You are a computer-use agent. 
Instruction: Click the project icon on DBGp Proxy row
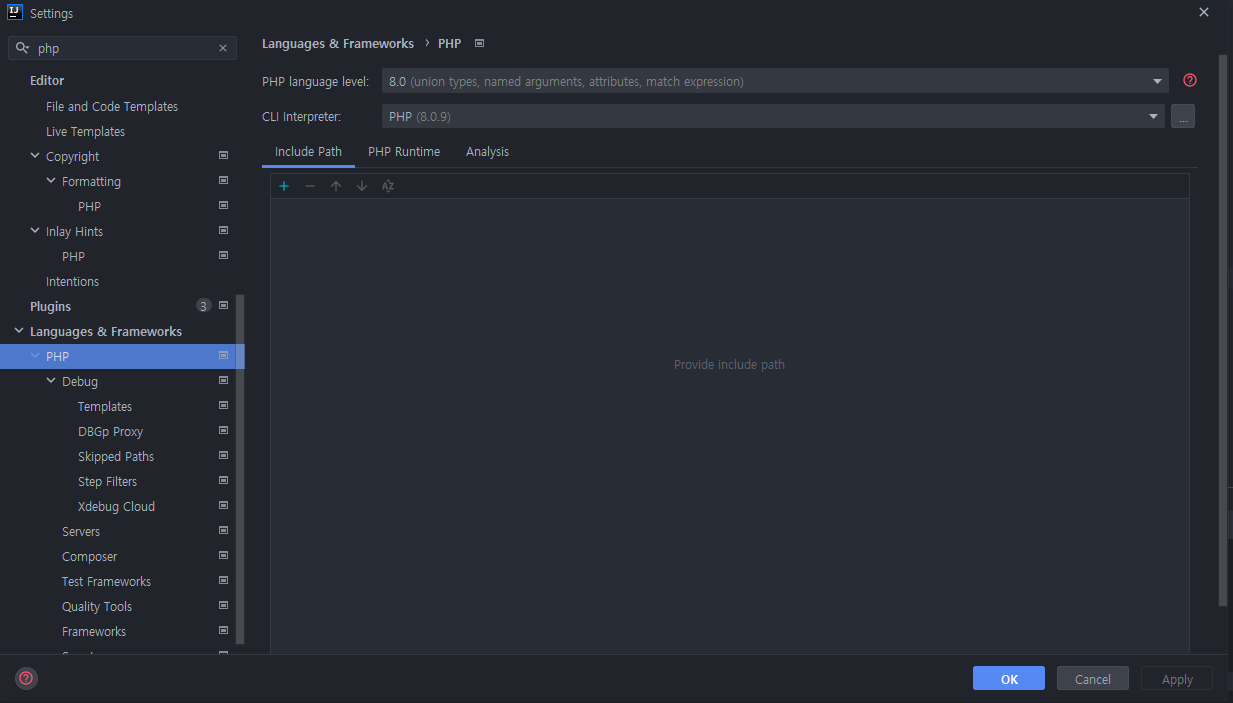[x=223, y=431]
